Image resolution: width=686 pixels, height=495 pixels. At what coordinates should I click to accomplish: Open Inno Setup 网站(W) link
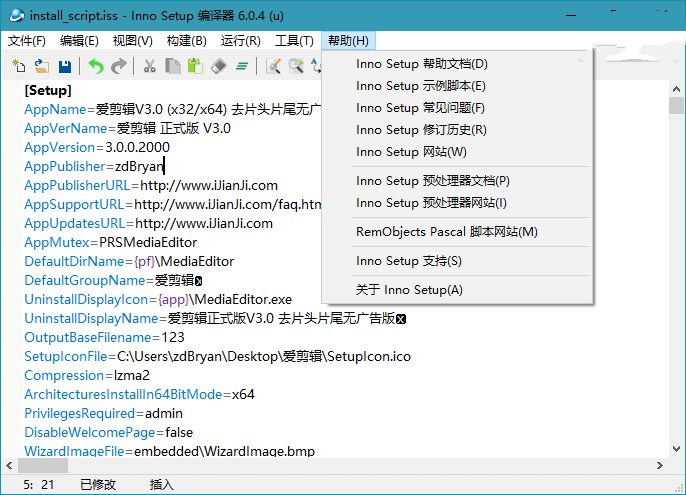[x=411, y=152]
